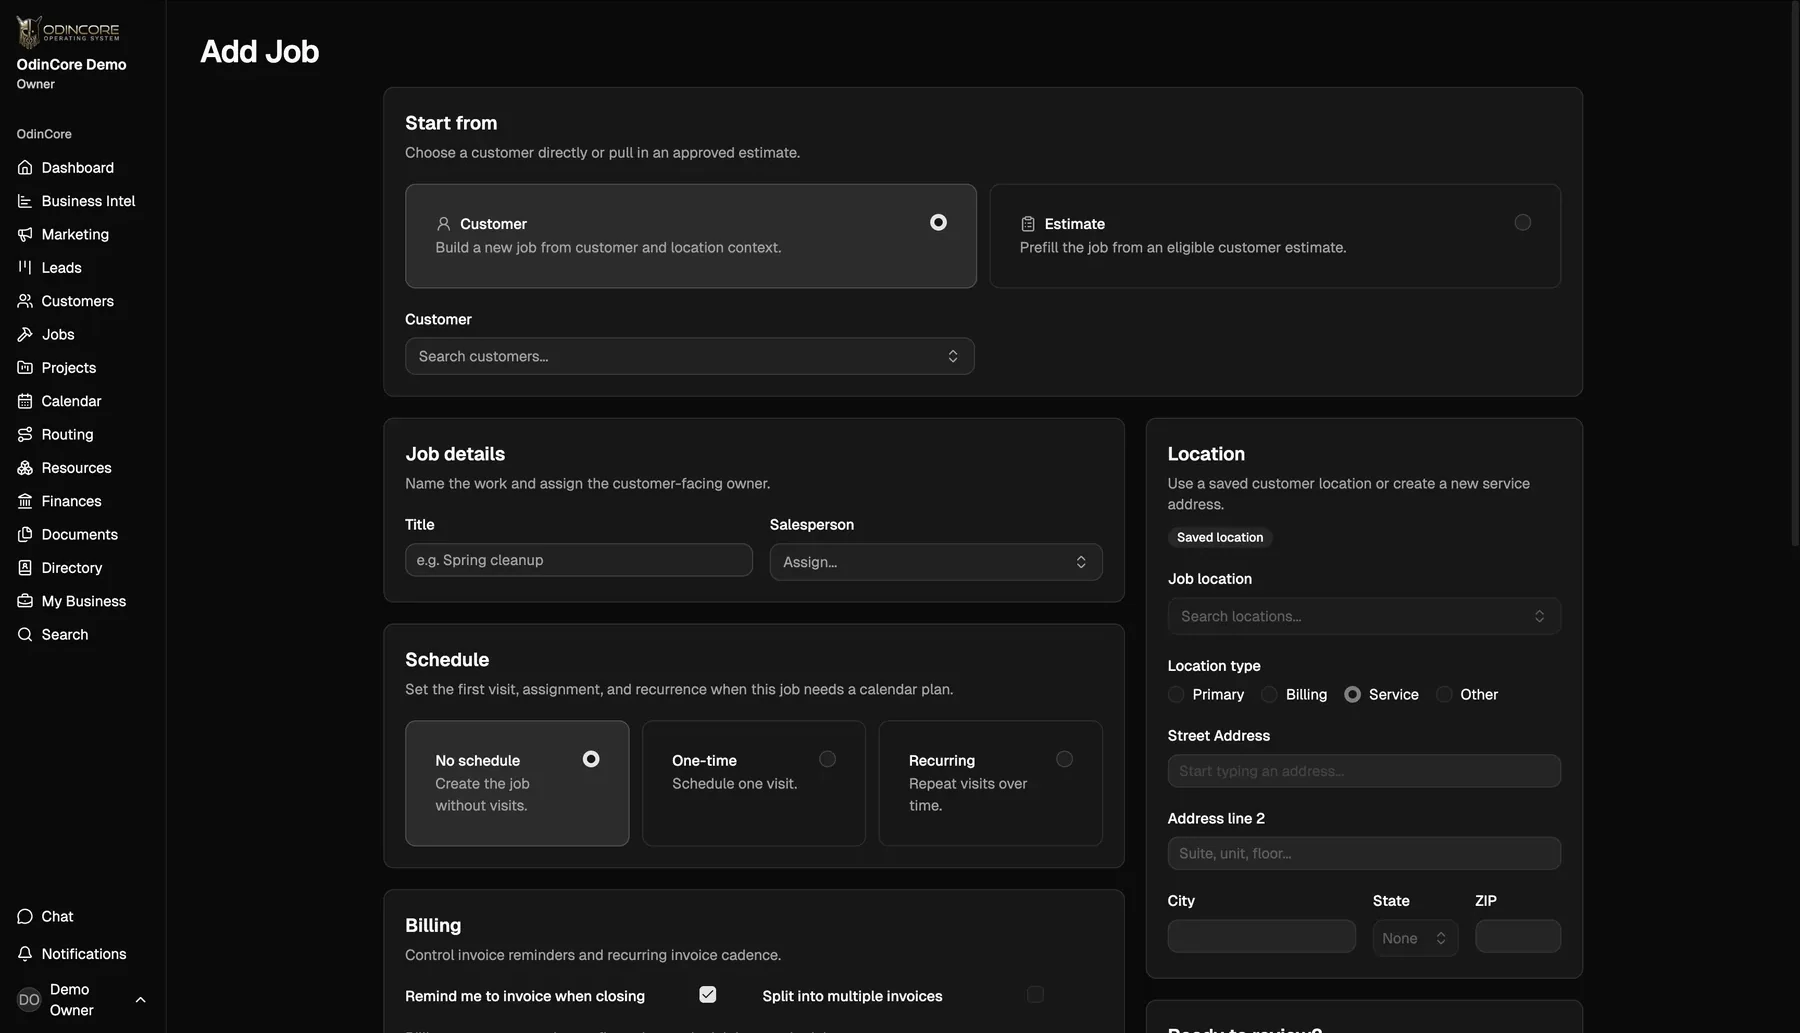Click the person icon on Customer card
1800x1033 pixels.
tap(444, 224)
